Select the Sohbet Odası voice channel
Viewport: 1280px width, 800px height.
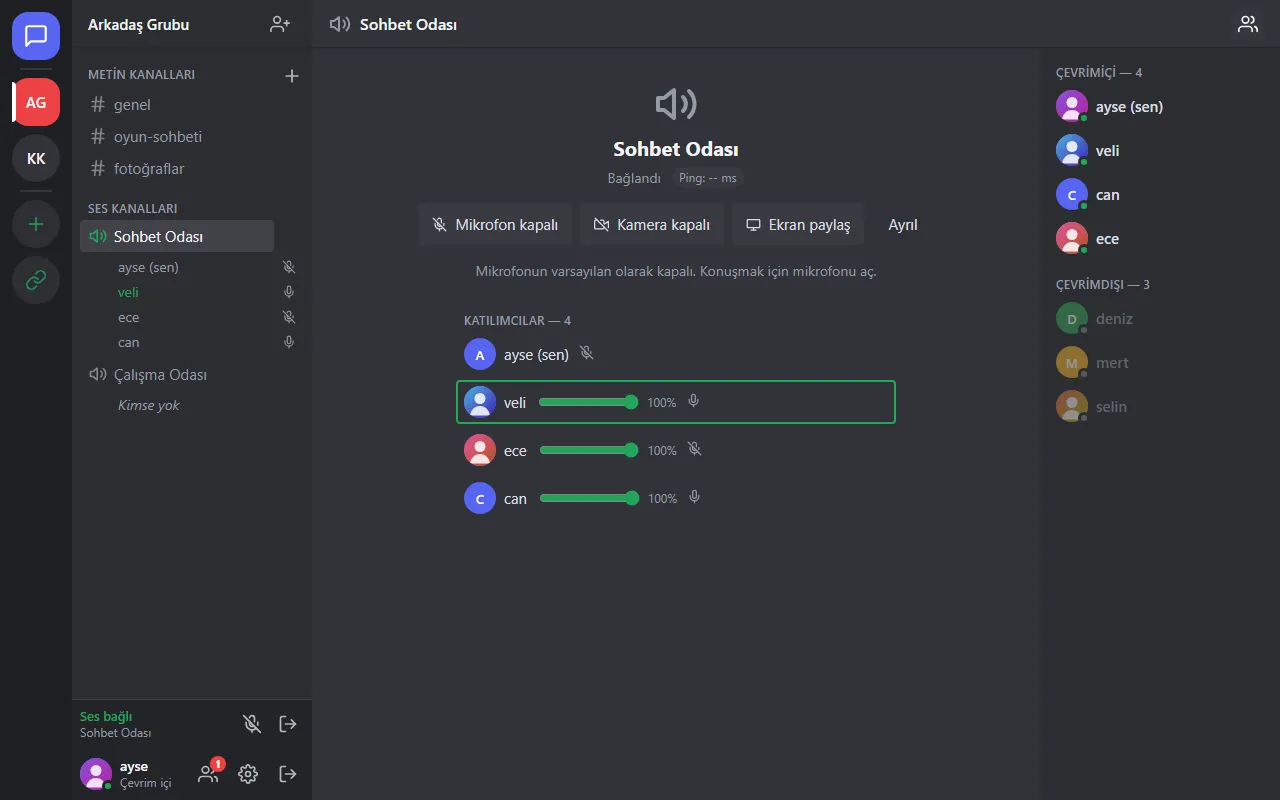pos(176,236)
